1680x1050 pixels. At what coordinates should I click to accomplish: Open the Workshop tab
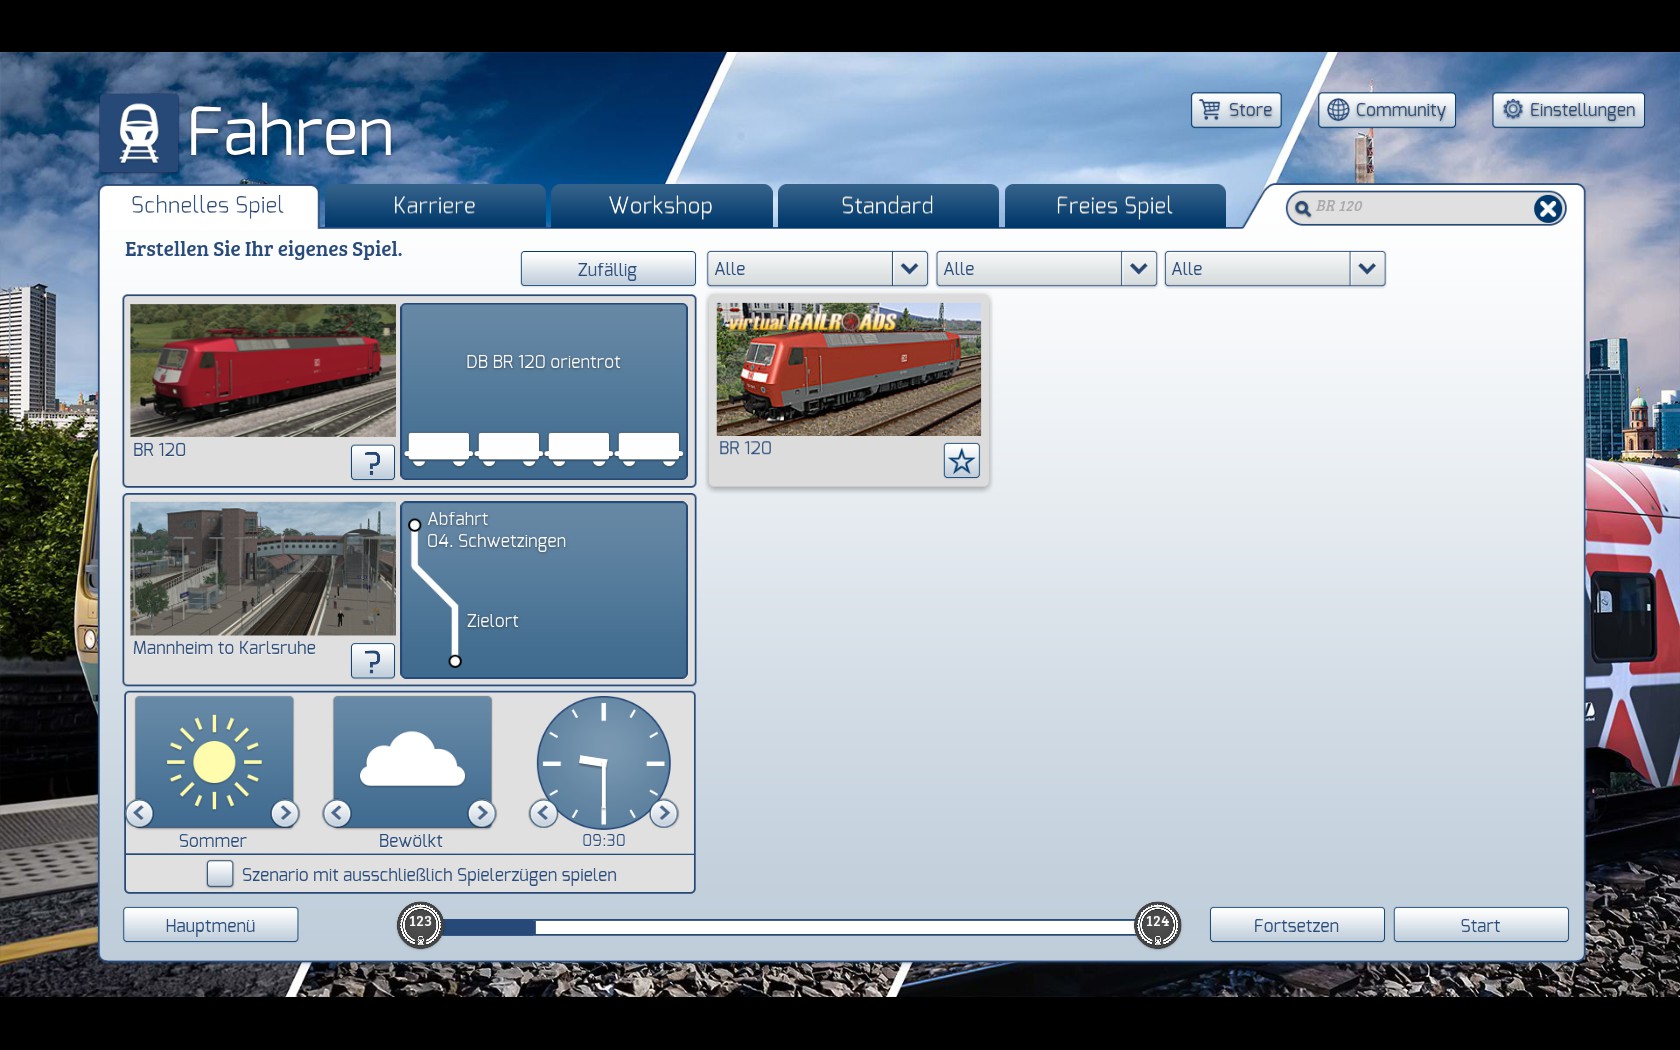click(661, 206)
